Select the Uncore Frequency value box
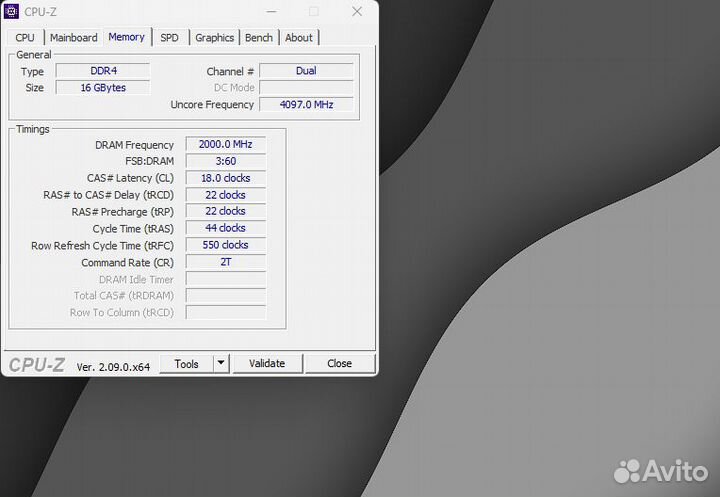 (306, 104)
